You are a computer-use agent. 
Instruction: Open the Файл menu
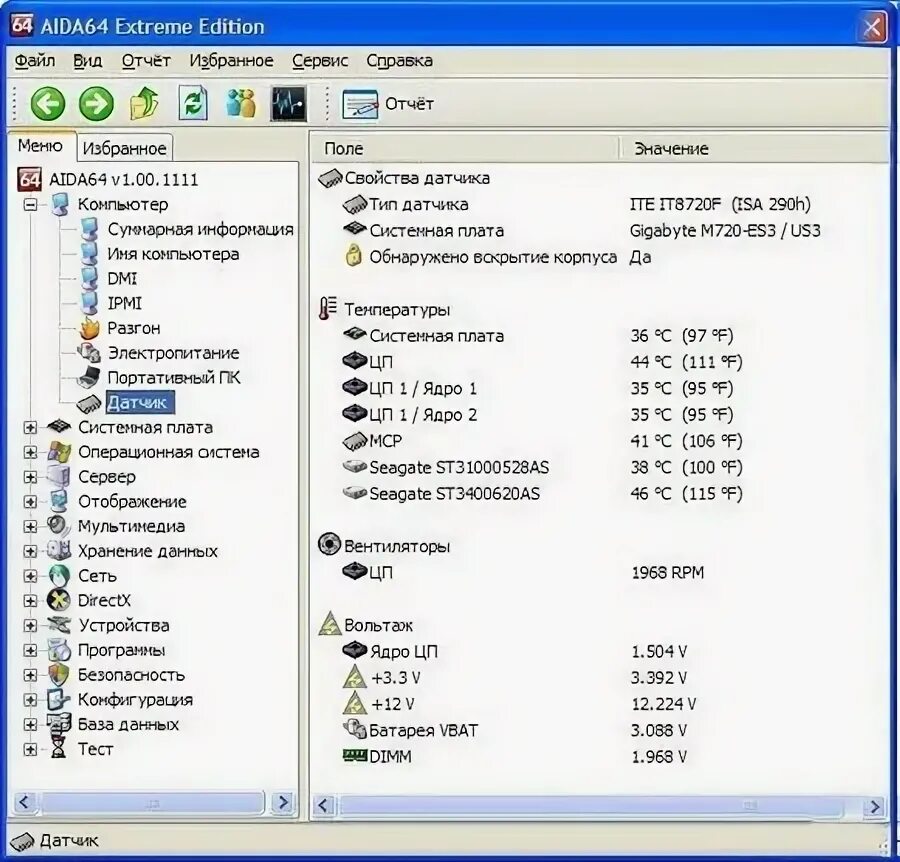pos(34,61)
